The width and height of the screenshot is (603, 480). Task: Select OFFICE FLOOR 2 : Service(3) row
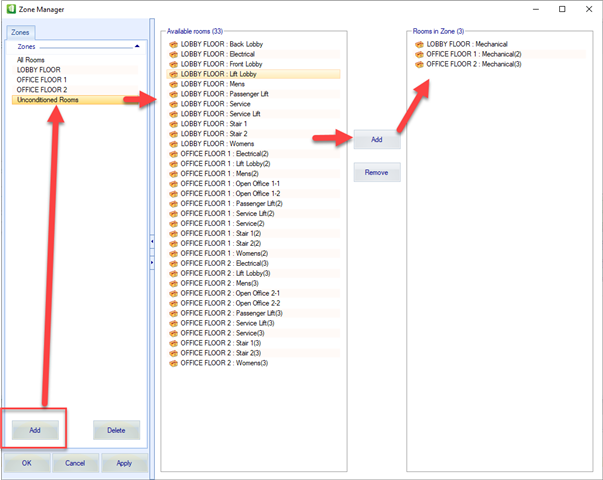click(253, 333)
